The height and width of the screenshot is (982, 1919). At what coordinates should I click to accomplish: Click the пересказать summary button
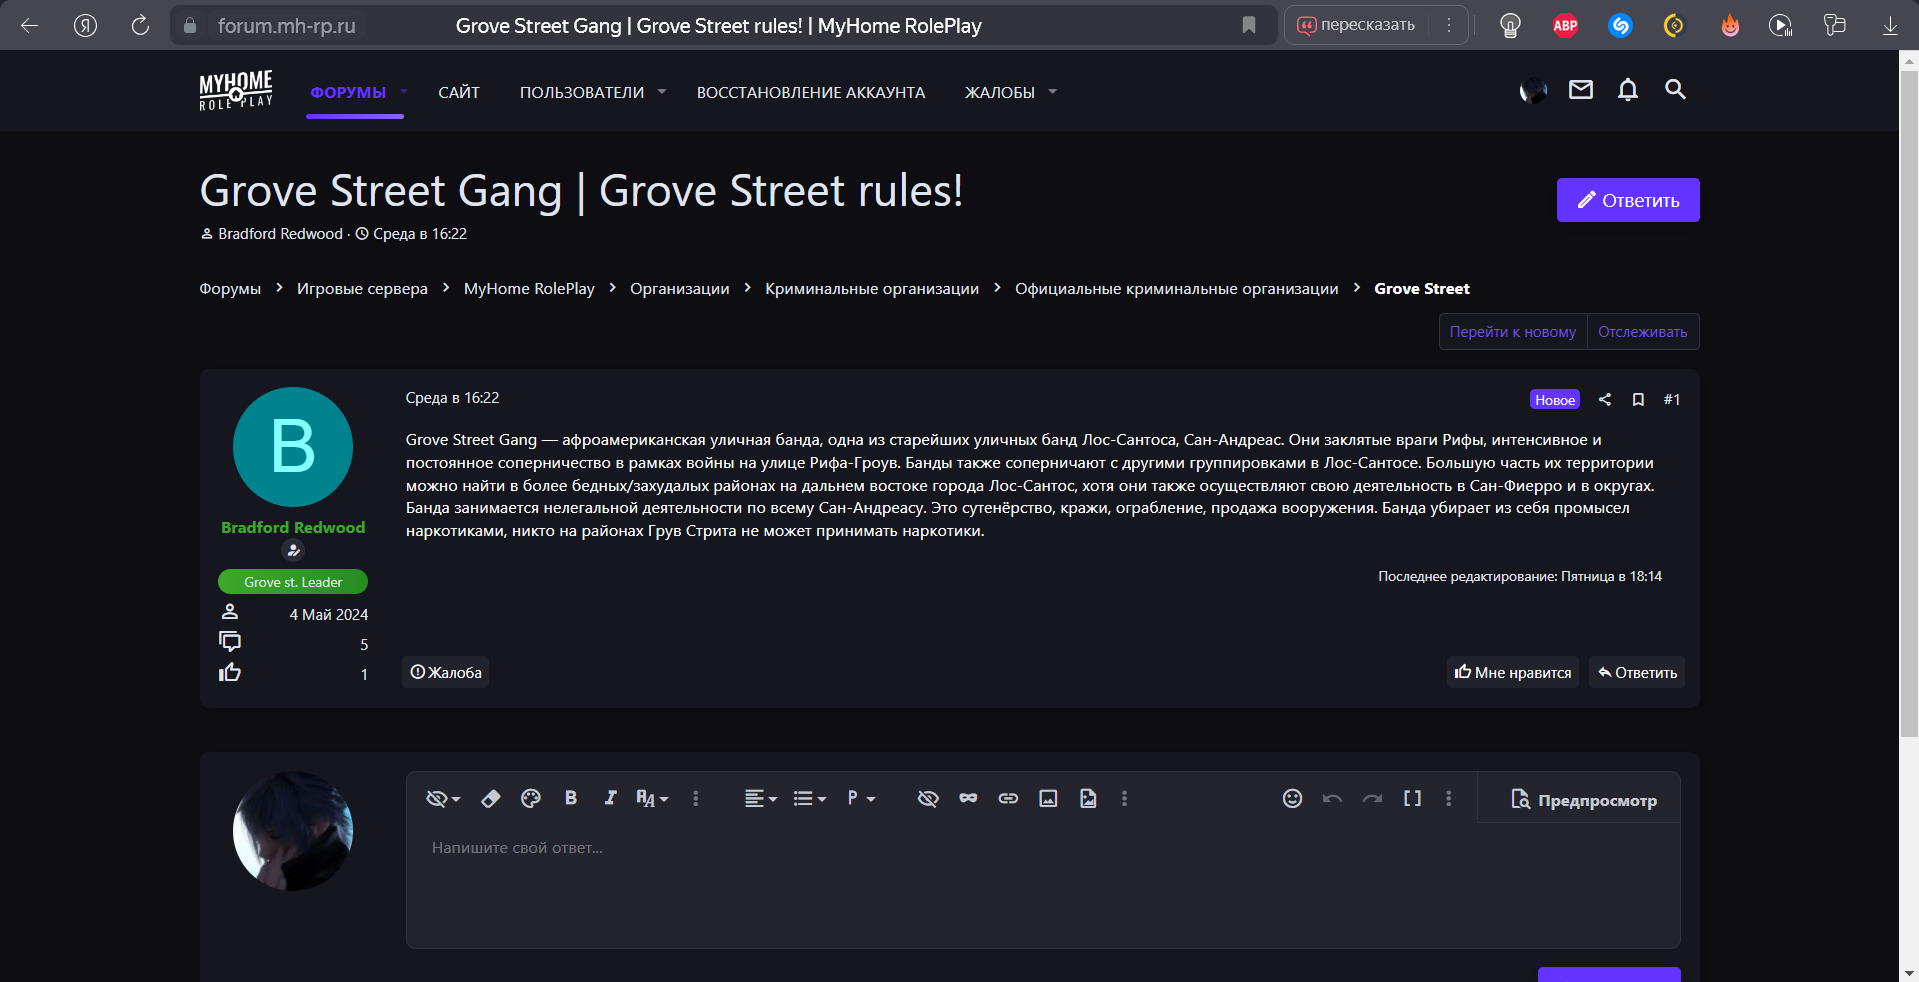pos(1357,26)
